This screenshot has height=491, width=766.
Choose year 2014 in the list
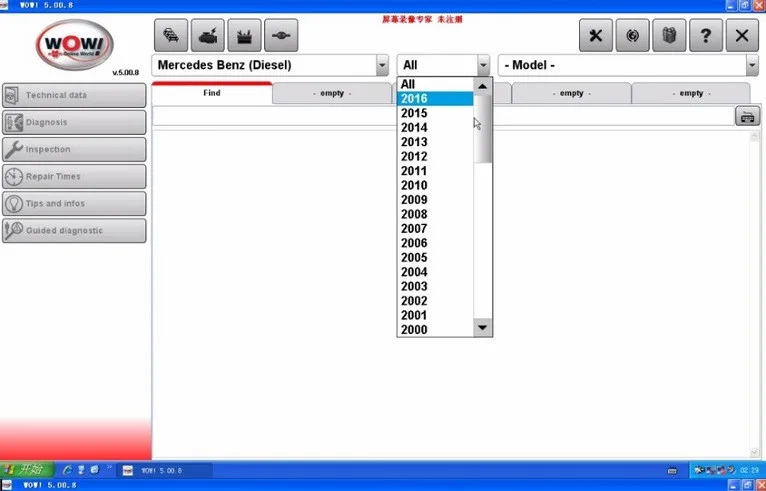pos(435,128)
